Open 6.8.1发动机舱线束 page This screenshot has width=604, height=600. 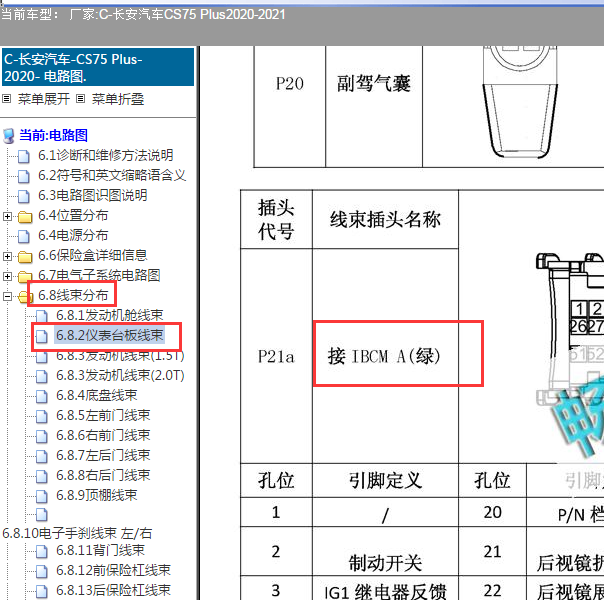[109, 315]
